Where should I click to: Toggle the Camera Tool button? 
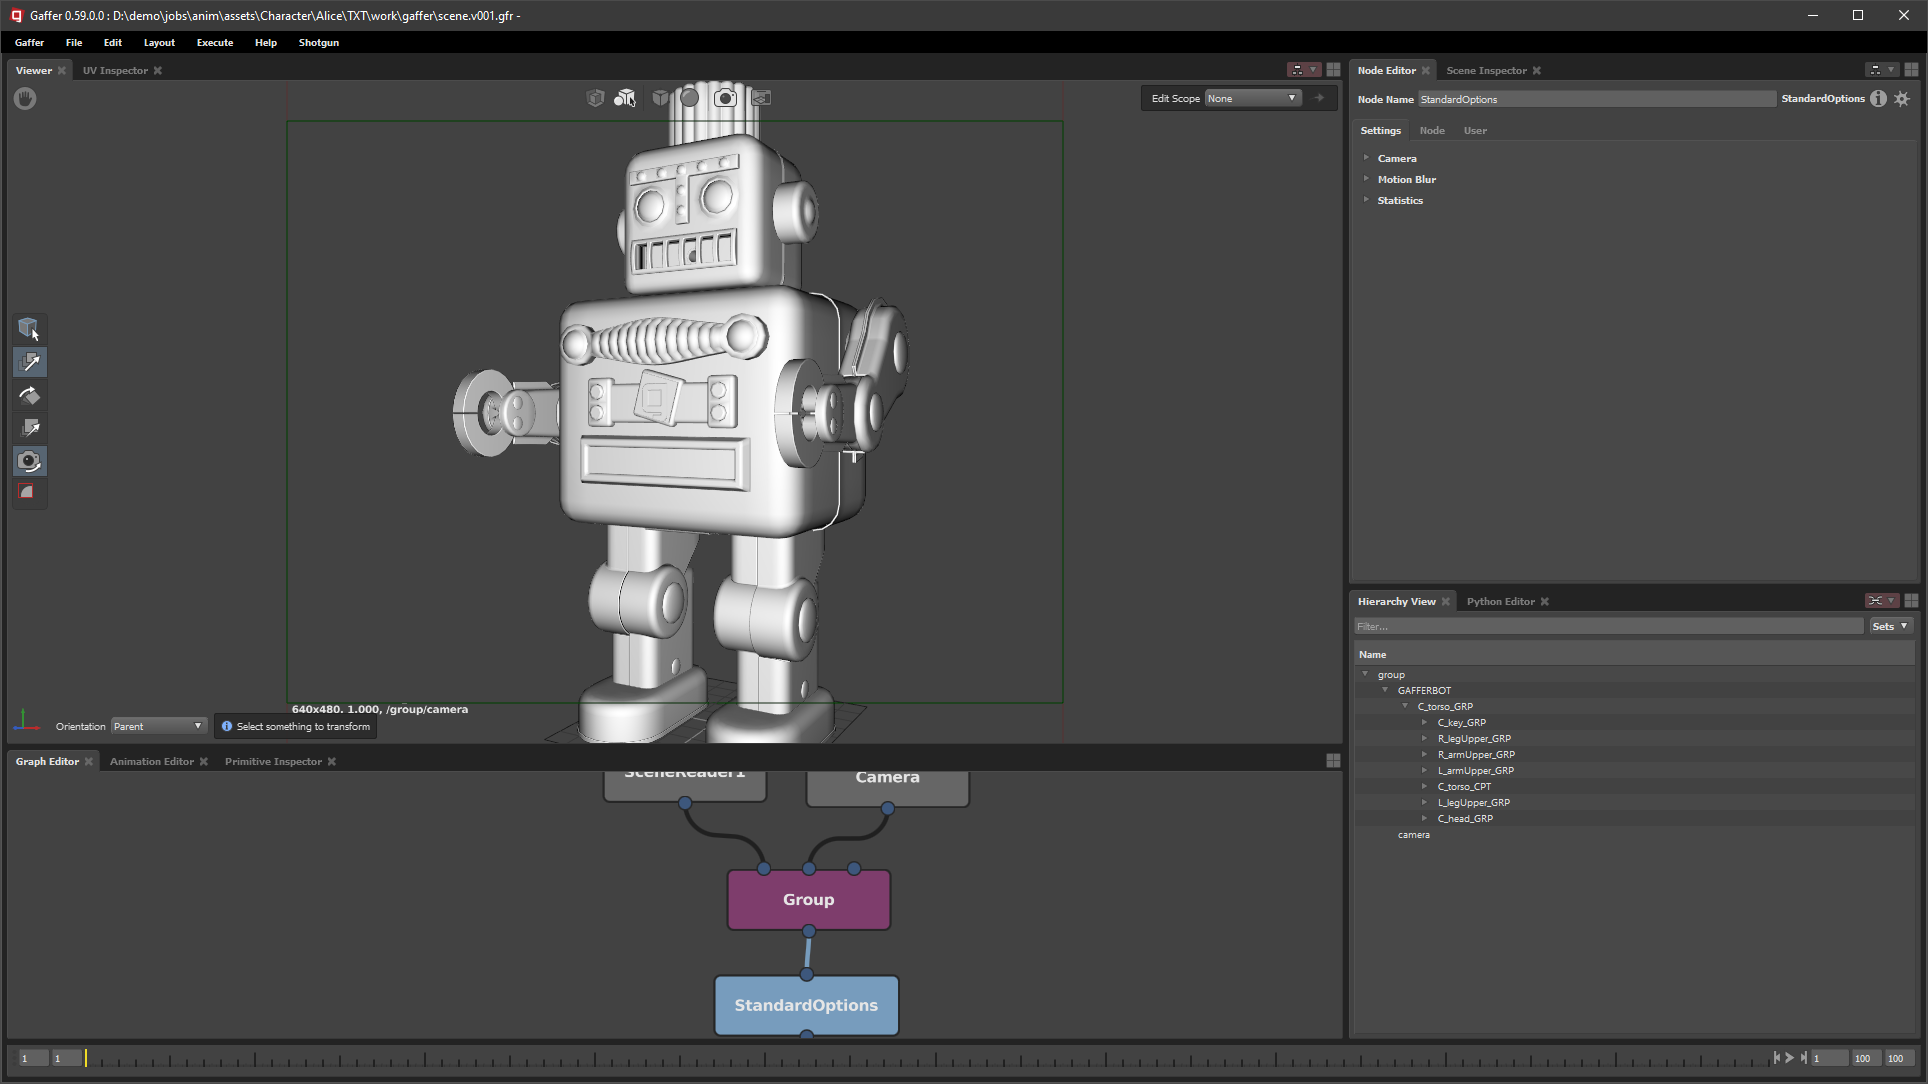click(29, 461)
